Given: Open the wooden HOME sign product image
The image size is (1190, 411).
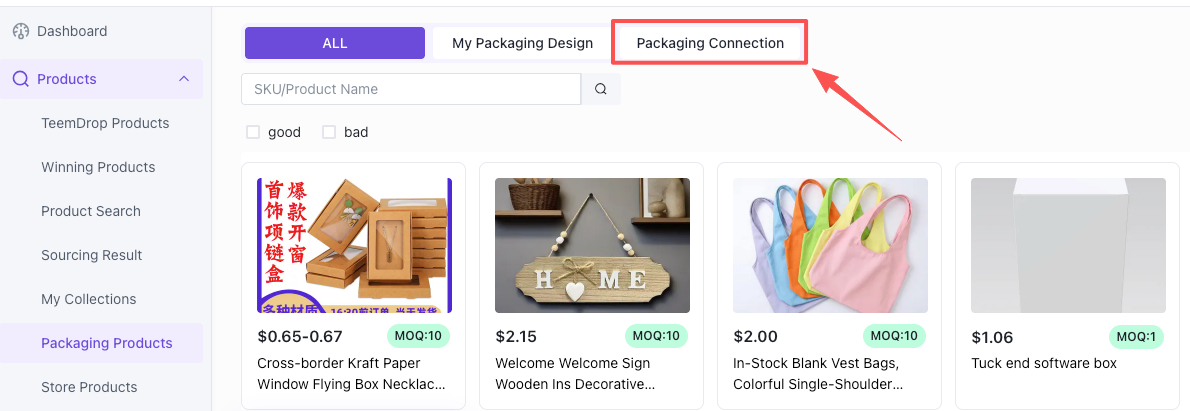Looking at the screenshot, I should click(592, 246).
